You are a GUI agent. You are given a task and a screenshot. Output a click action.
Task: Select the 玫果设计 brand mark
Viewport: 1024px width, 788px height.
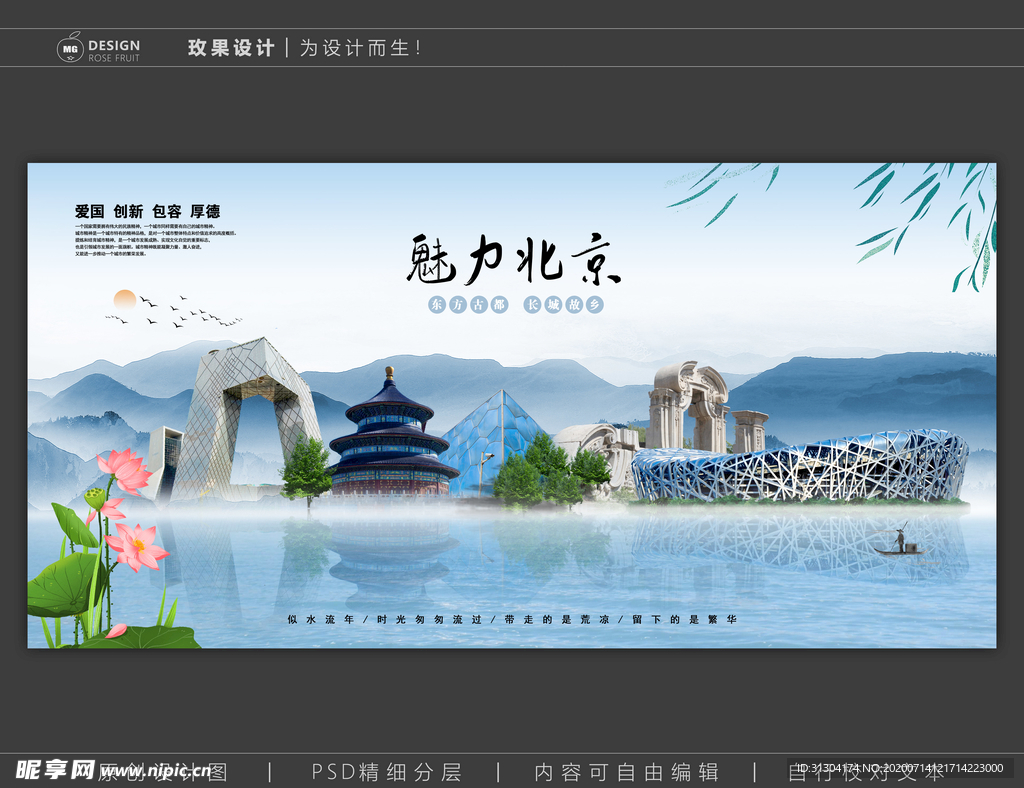tap(230, 45)
